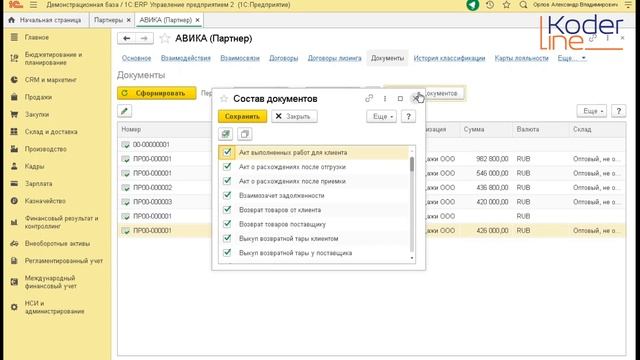Uncheck Возврат товаров поставщику
The height and width of the screenshot is (360, 640).
(x=227, y=224)
